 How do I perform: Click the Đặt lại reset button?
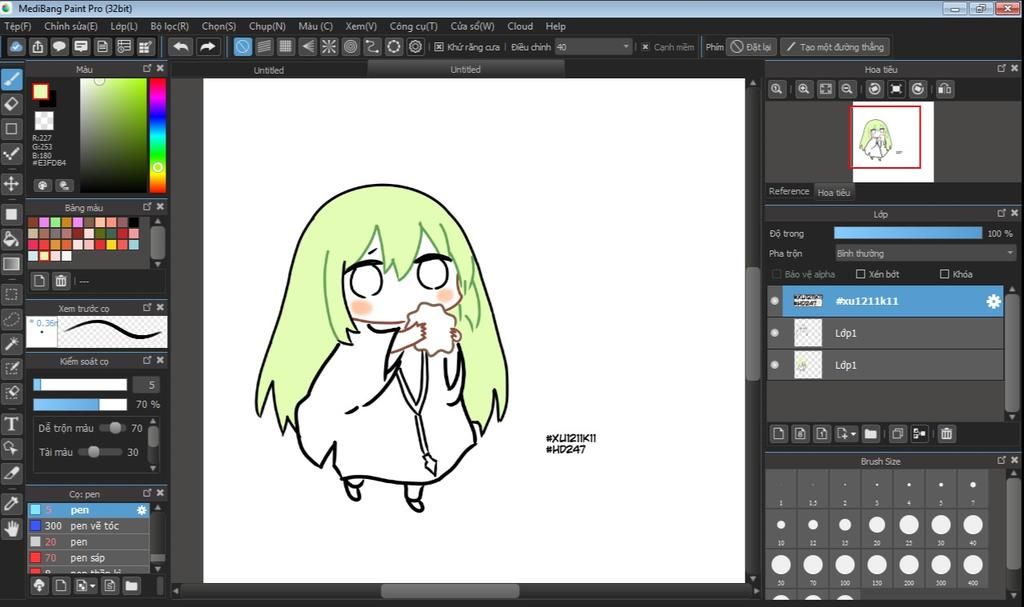pyautogui.click(x=751, y=47)
